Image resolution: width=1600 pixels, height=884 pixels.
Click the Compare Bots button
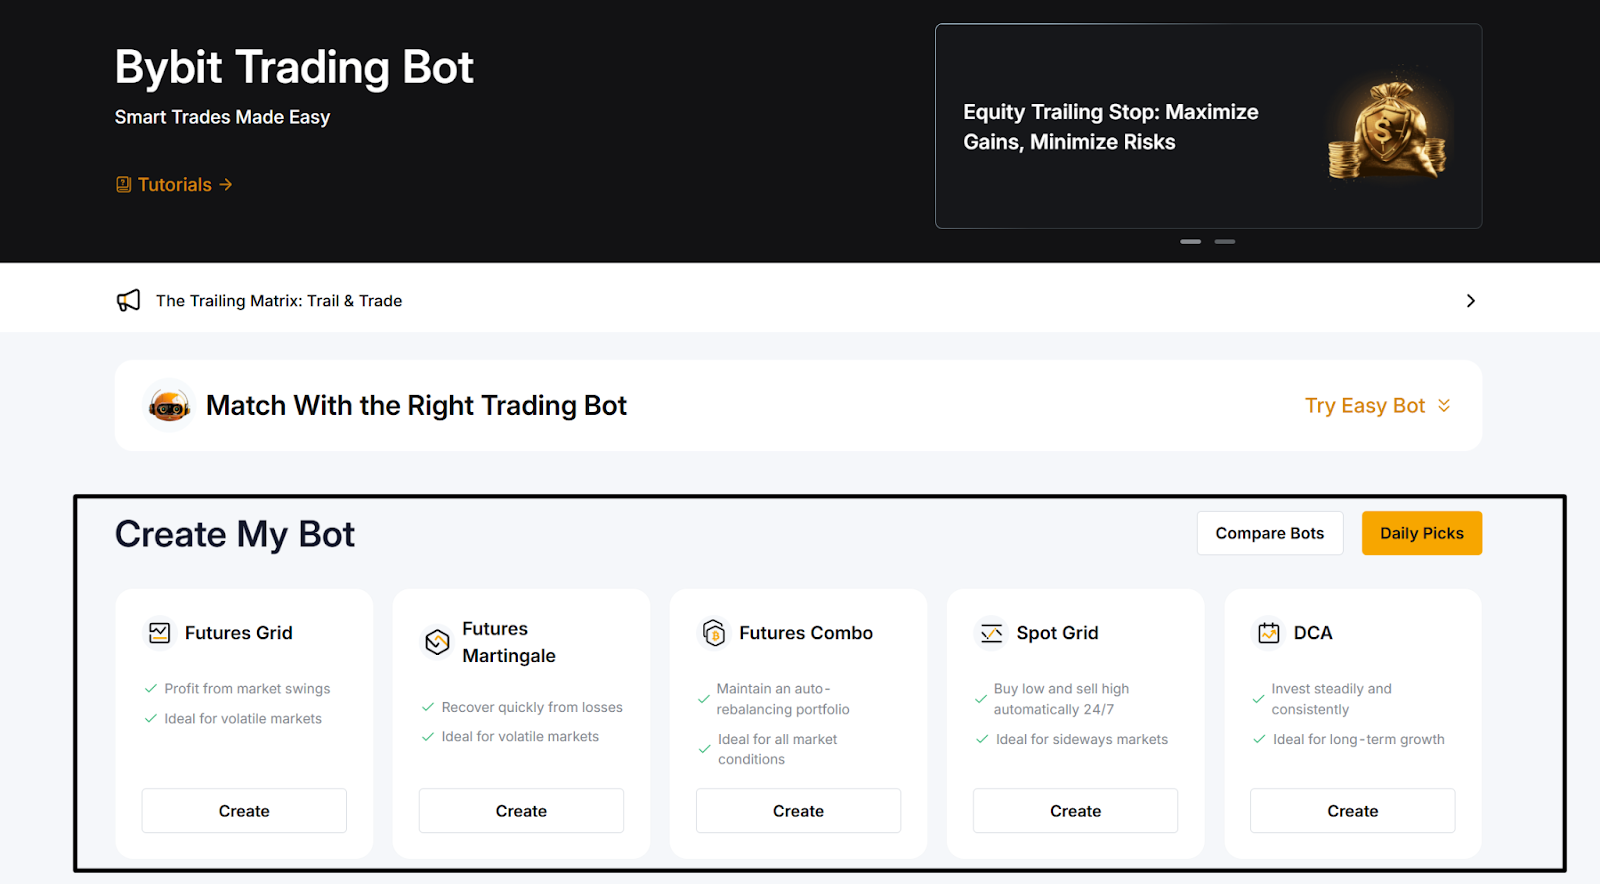click(1270, 533)
